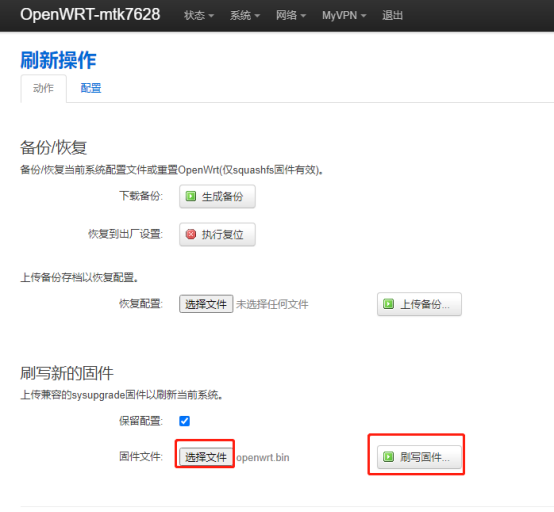Expand the 状态 dropdown menu
Viewport: 554px width, 512px height.
(199, 16)
